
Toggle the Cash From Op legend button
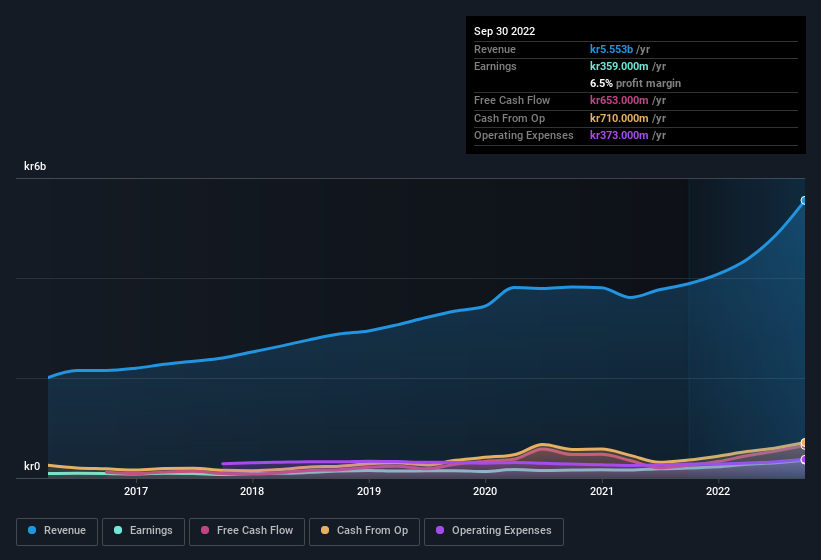[364, 531]
